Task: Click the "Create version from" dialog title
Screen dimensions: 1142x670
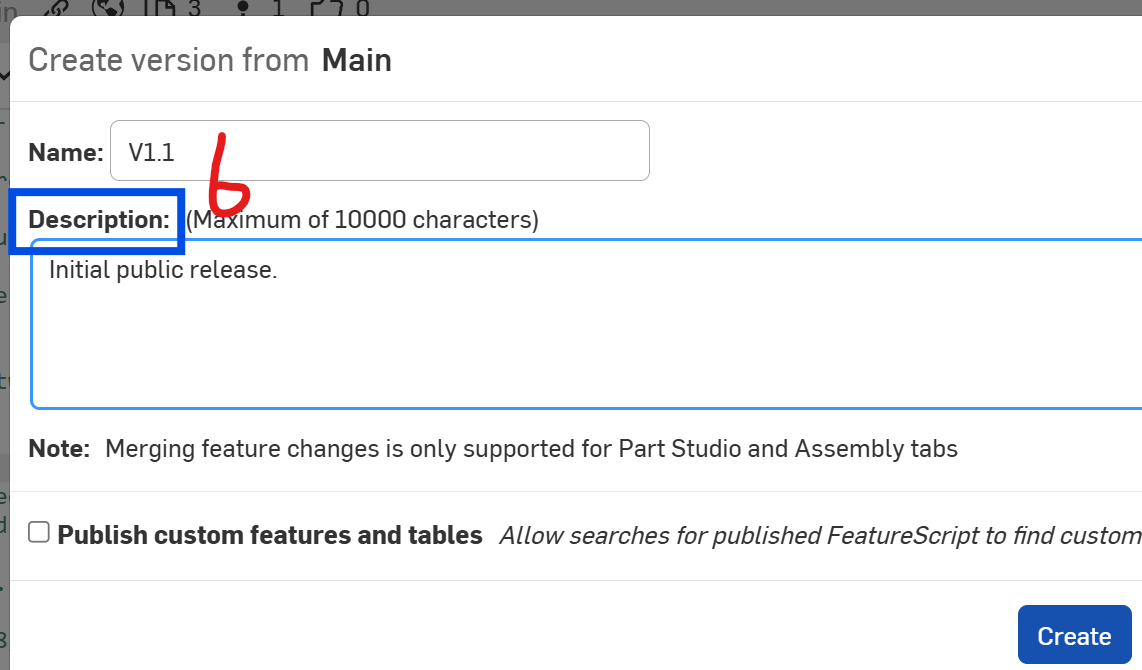Action: (168, 61)
